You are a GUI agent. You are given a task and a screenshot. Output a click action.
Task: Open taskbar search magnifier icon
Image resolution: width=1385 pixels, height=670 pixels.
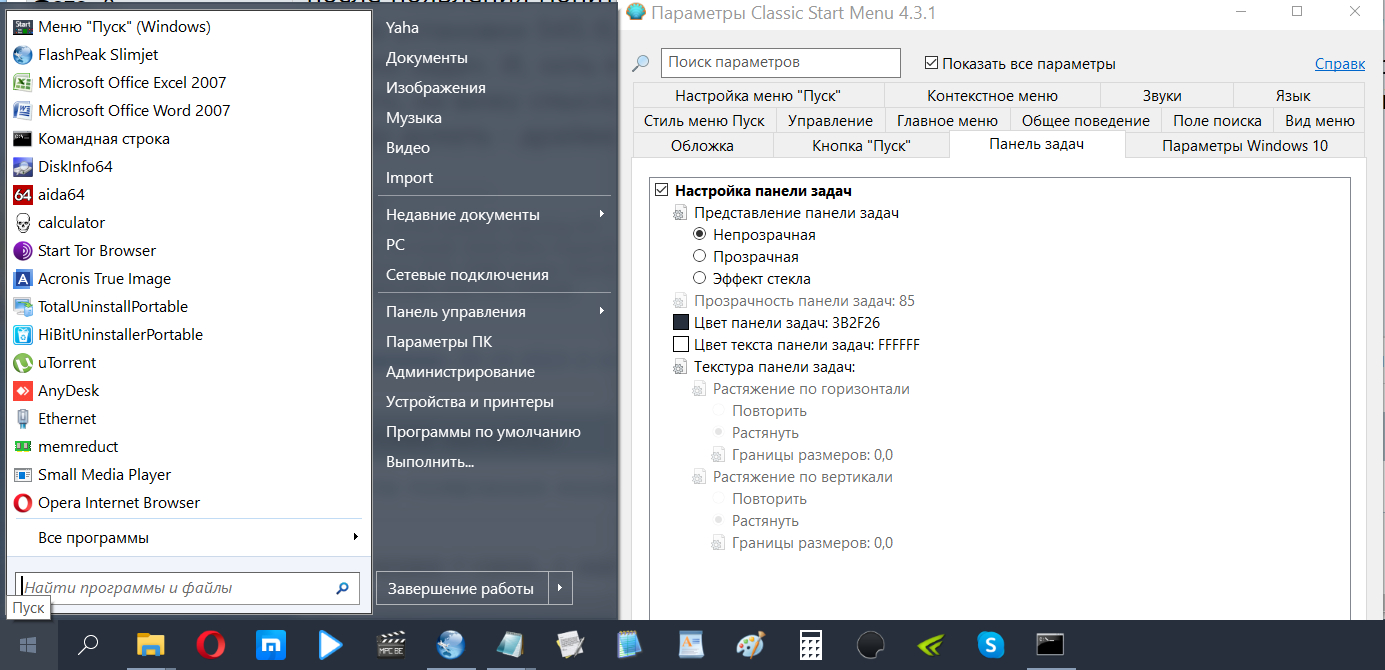click(89, 645)
